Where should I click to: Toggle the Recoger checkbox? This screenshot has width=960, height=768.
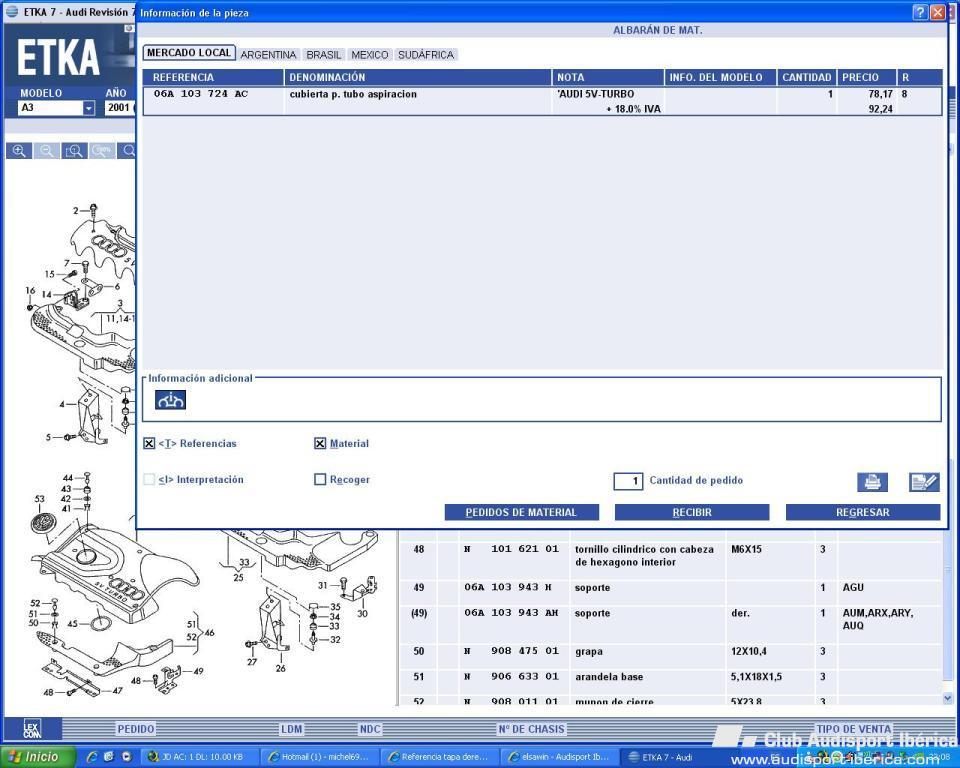[x=320, y=480]
